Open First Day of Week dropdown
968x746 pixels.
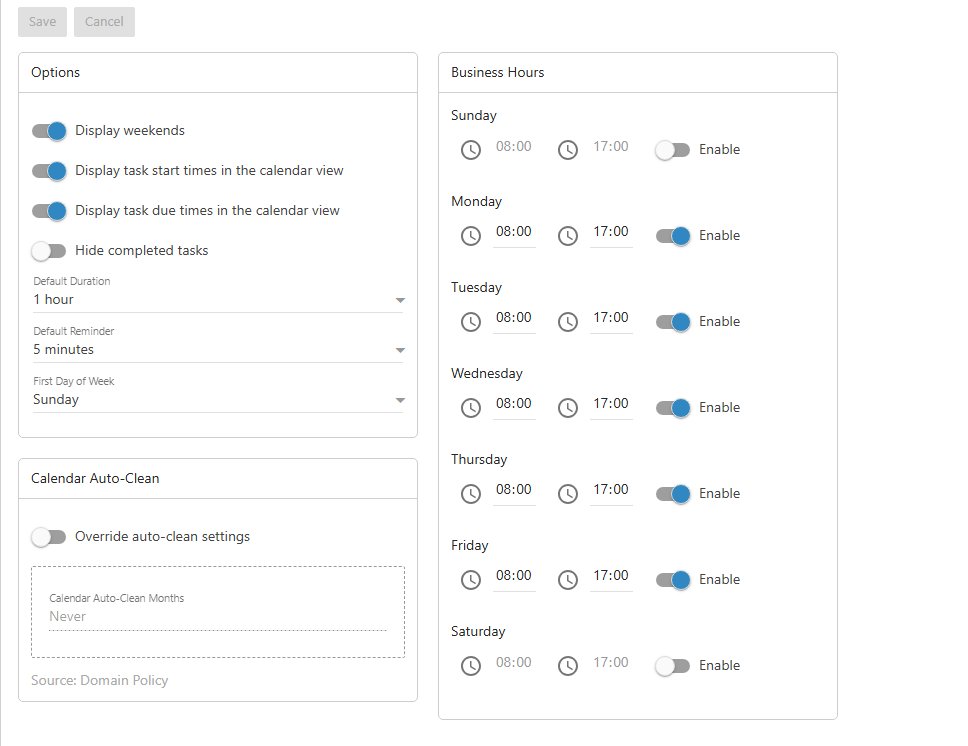coord(218,400)
